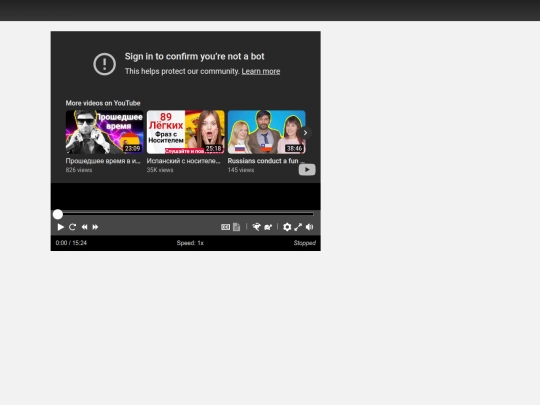This screenshot has height=405, width=540.
Task: Show next suggested videos with chevron arrow
Action: (305, 133)
